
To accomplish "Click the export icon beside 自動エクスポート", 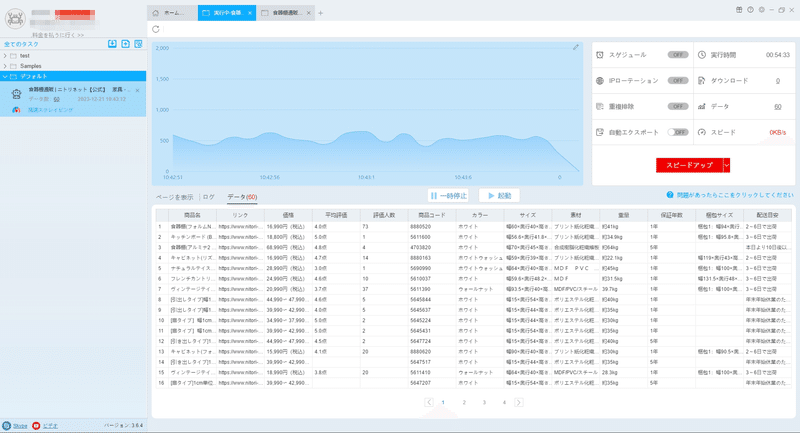I will point(600,132).
